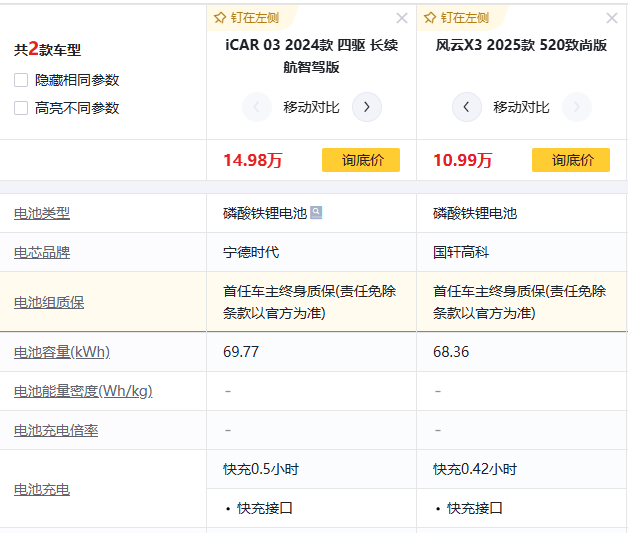Open 电芯品牌 parameter link
This screenshot has height=533, width=628.
[42, 252]
